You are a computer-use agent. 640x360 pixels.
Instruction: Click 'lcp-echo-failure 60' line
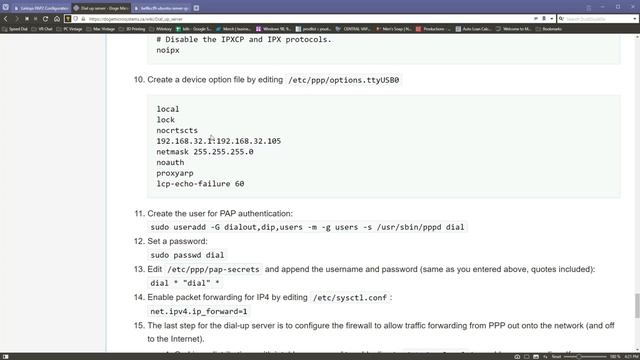point(200,184)
